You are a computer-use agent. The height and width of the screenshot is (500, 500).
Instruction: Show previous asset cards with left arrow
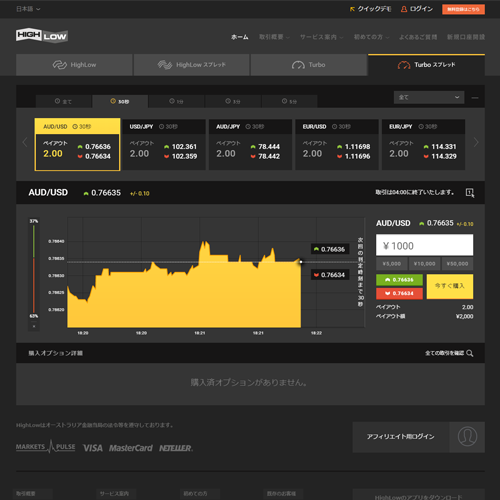(x=25, y=143)
